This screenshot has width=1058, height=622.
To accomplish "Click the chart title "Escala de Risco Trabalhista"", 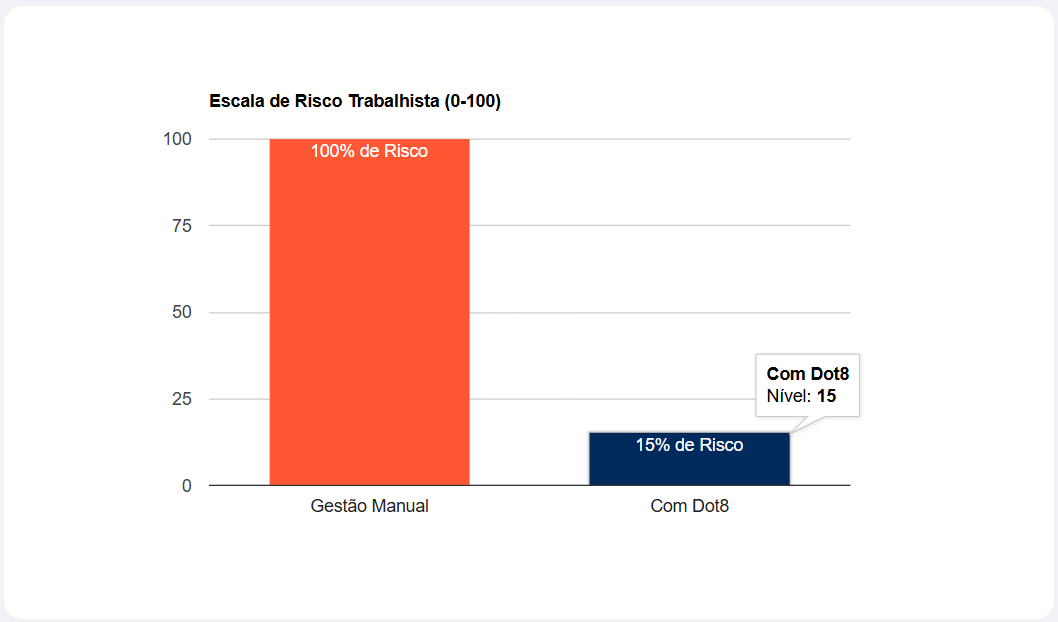I will (x=354, y=101).
